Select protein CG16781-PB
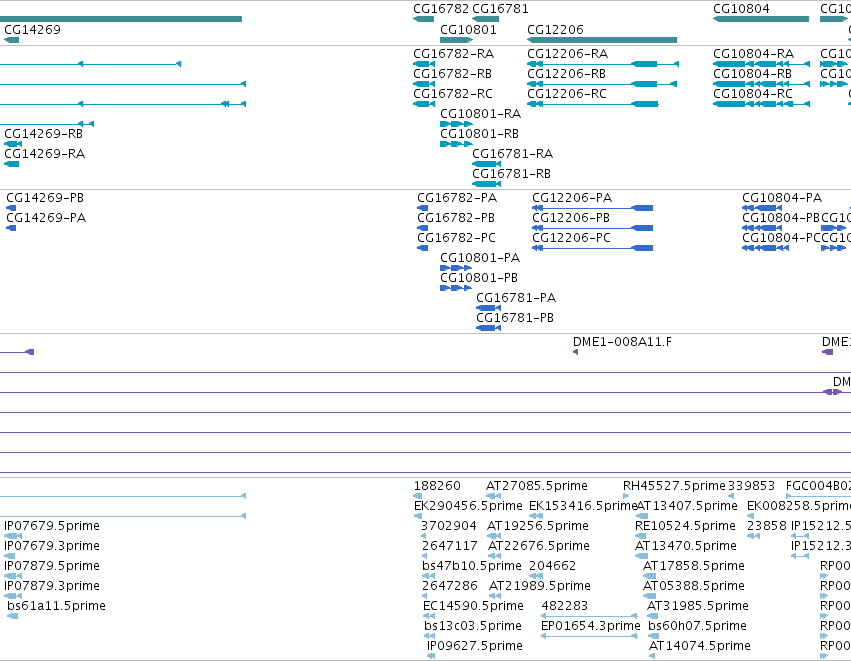 tap(515, 318)
